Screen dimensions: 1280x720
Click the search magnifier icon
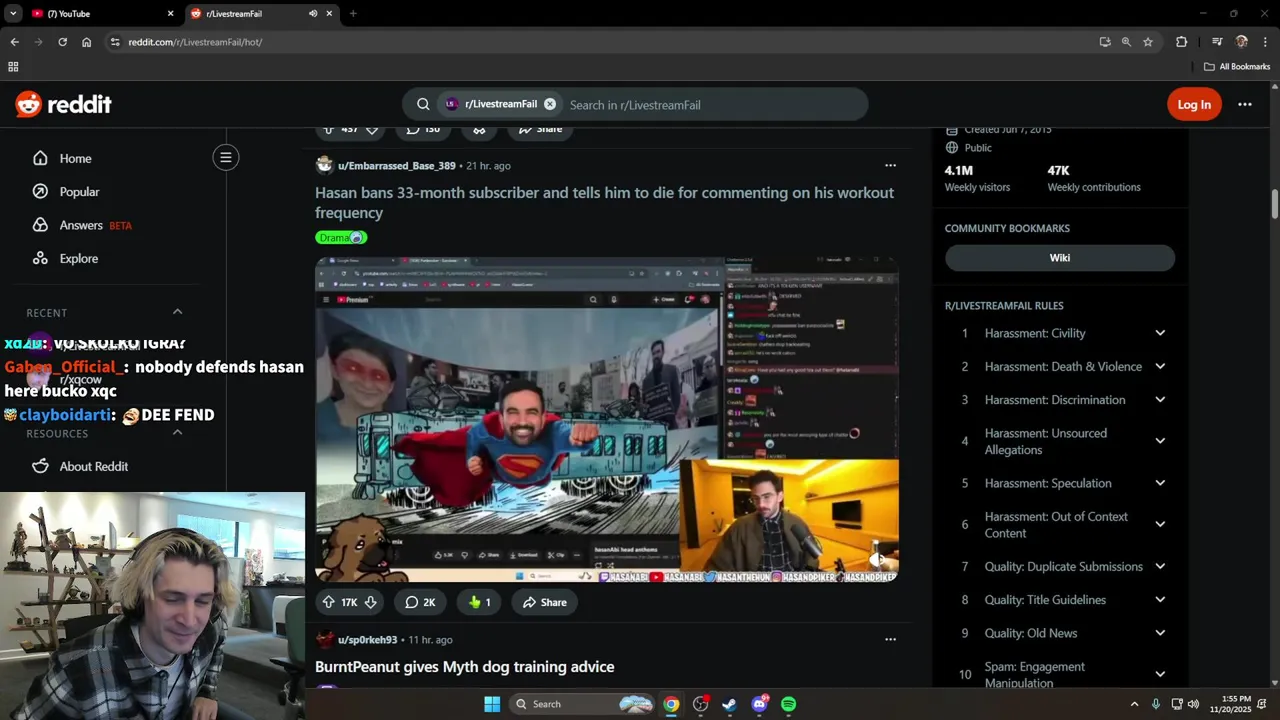[x=423, y=104]
